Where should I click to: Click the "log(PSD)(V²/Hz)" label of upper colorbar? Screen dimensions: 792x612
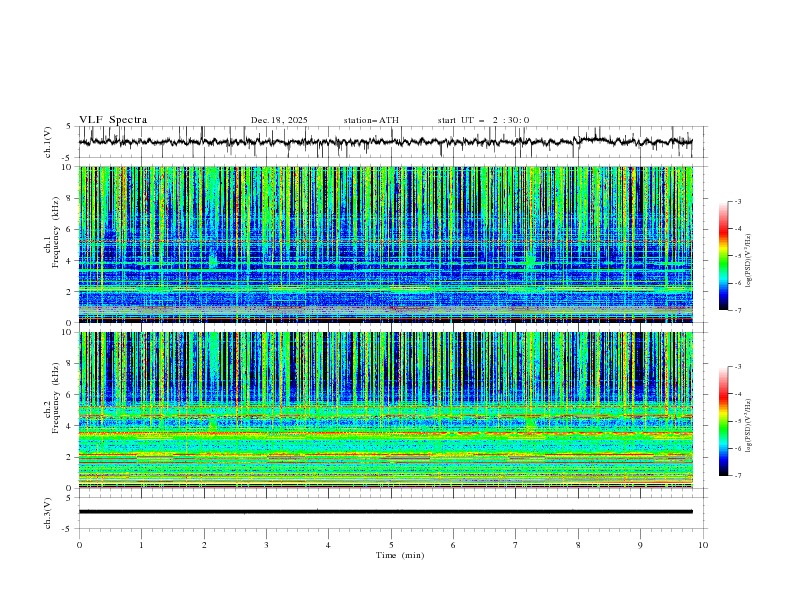[x=748, y=261]
